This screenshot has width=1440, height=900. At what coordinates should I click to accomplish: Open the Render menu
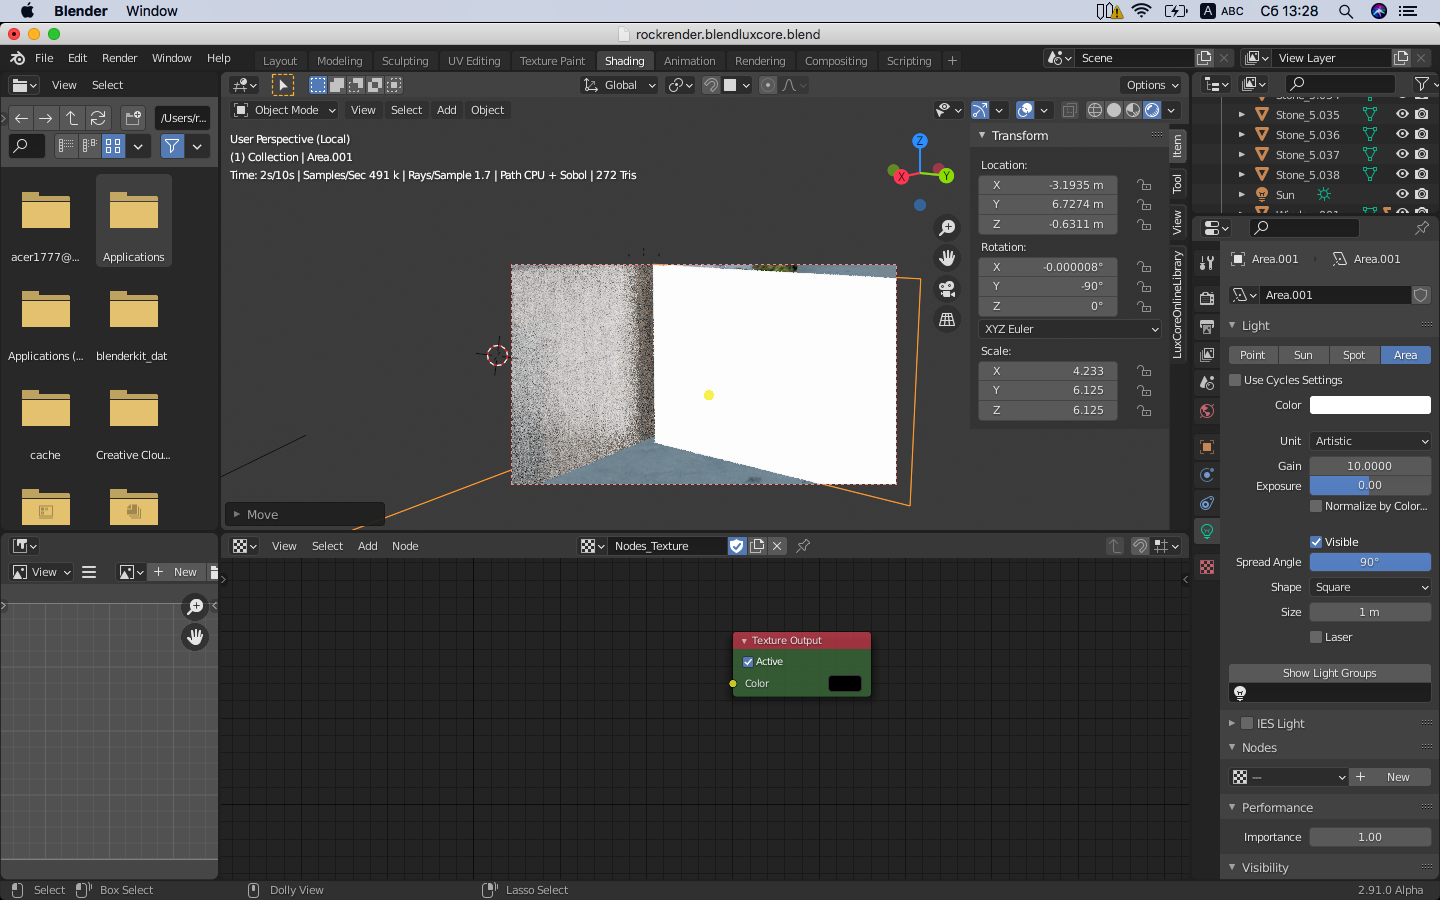pyautogui.click(x=119, y=58)
